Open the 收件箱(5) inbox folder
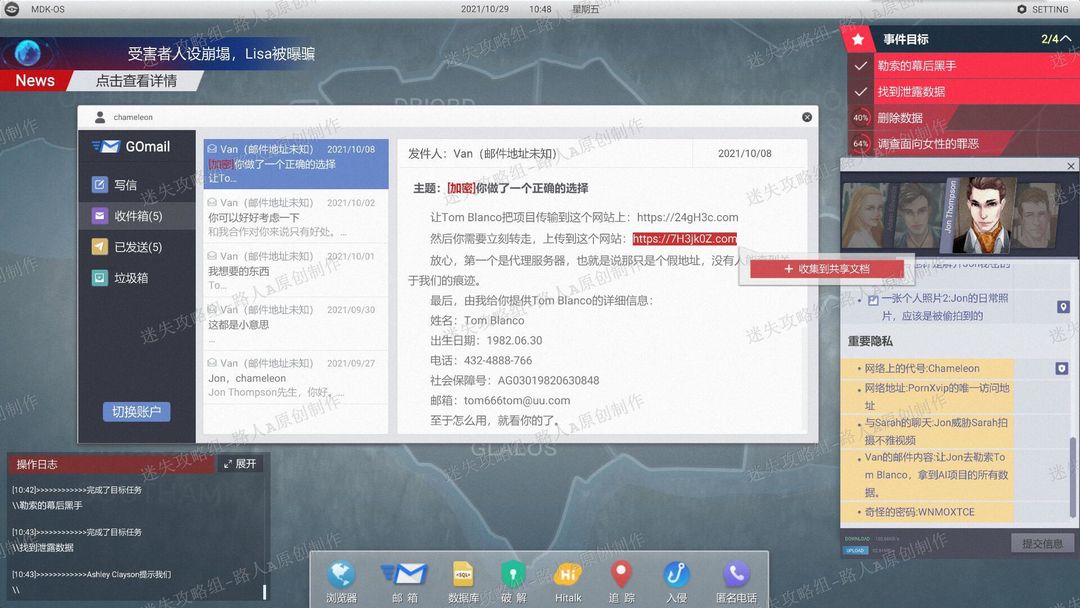 [136, 216]
